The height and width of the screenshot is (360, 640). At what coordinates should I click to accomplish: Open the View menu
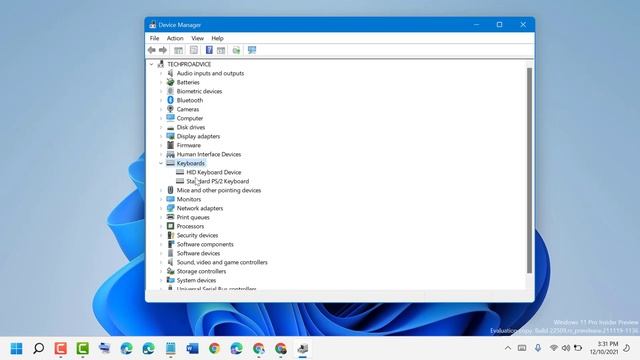[x=198, y=38]
